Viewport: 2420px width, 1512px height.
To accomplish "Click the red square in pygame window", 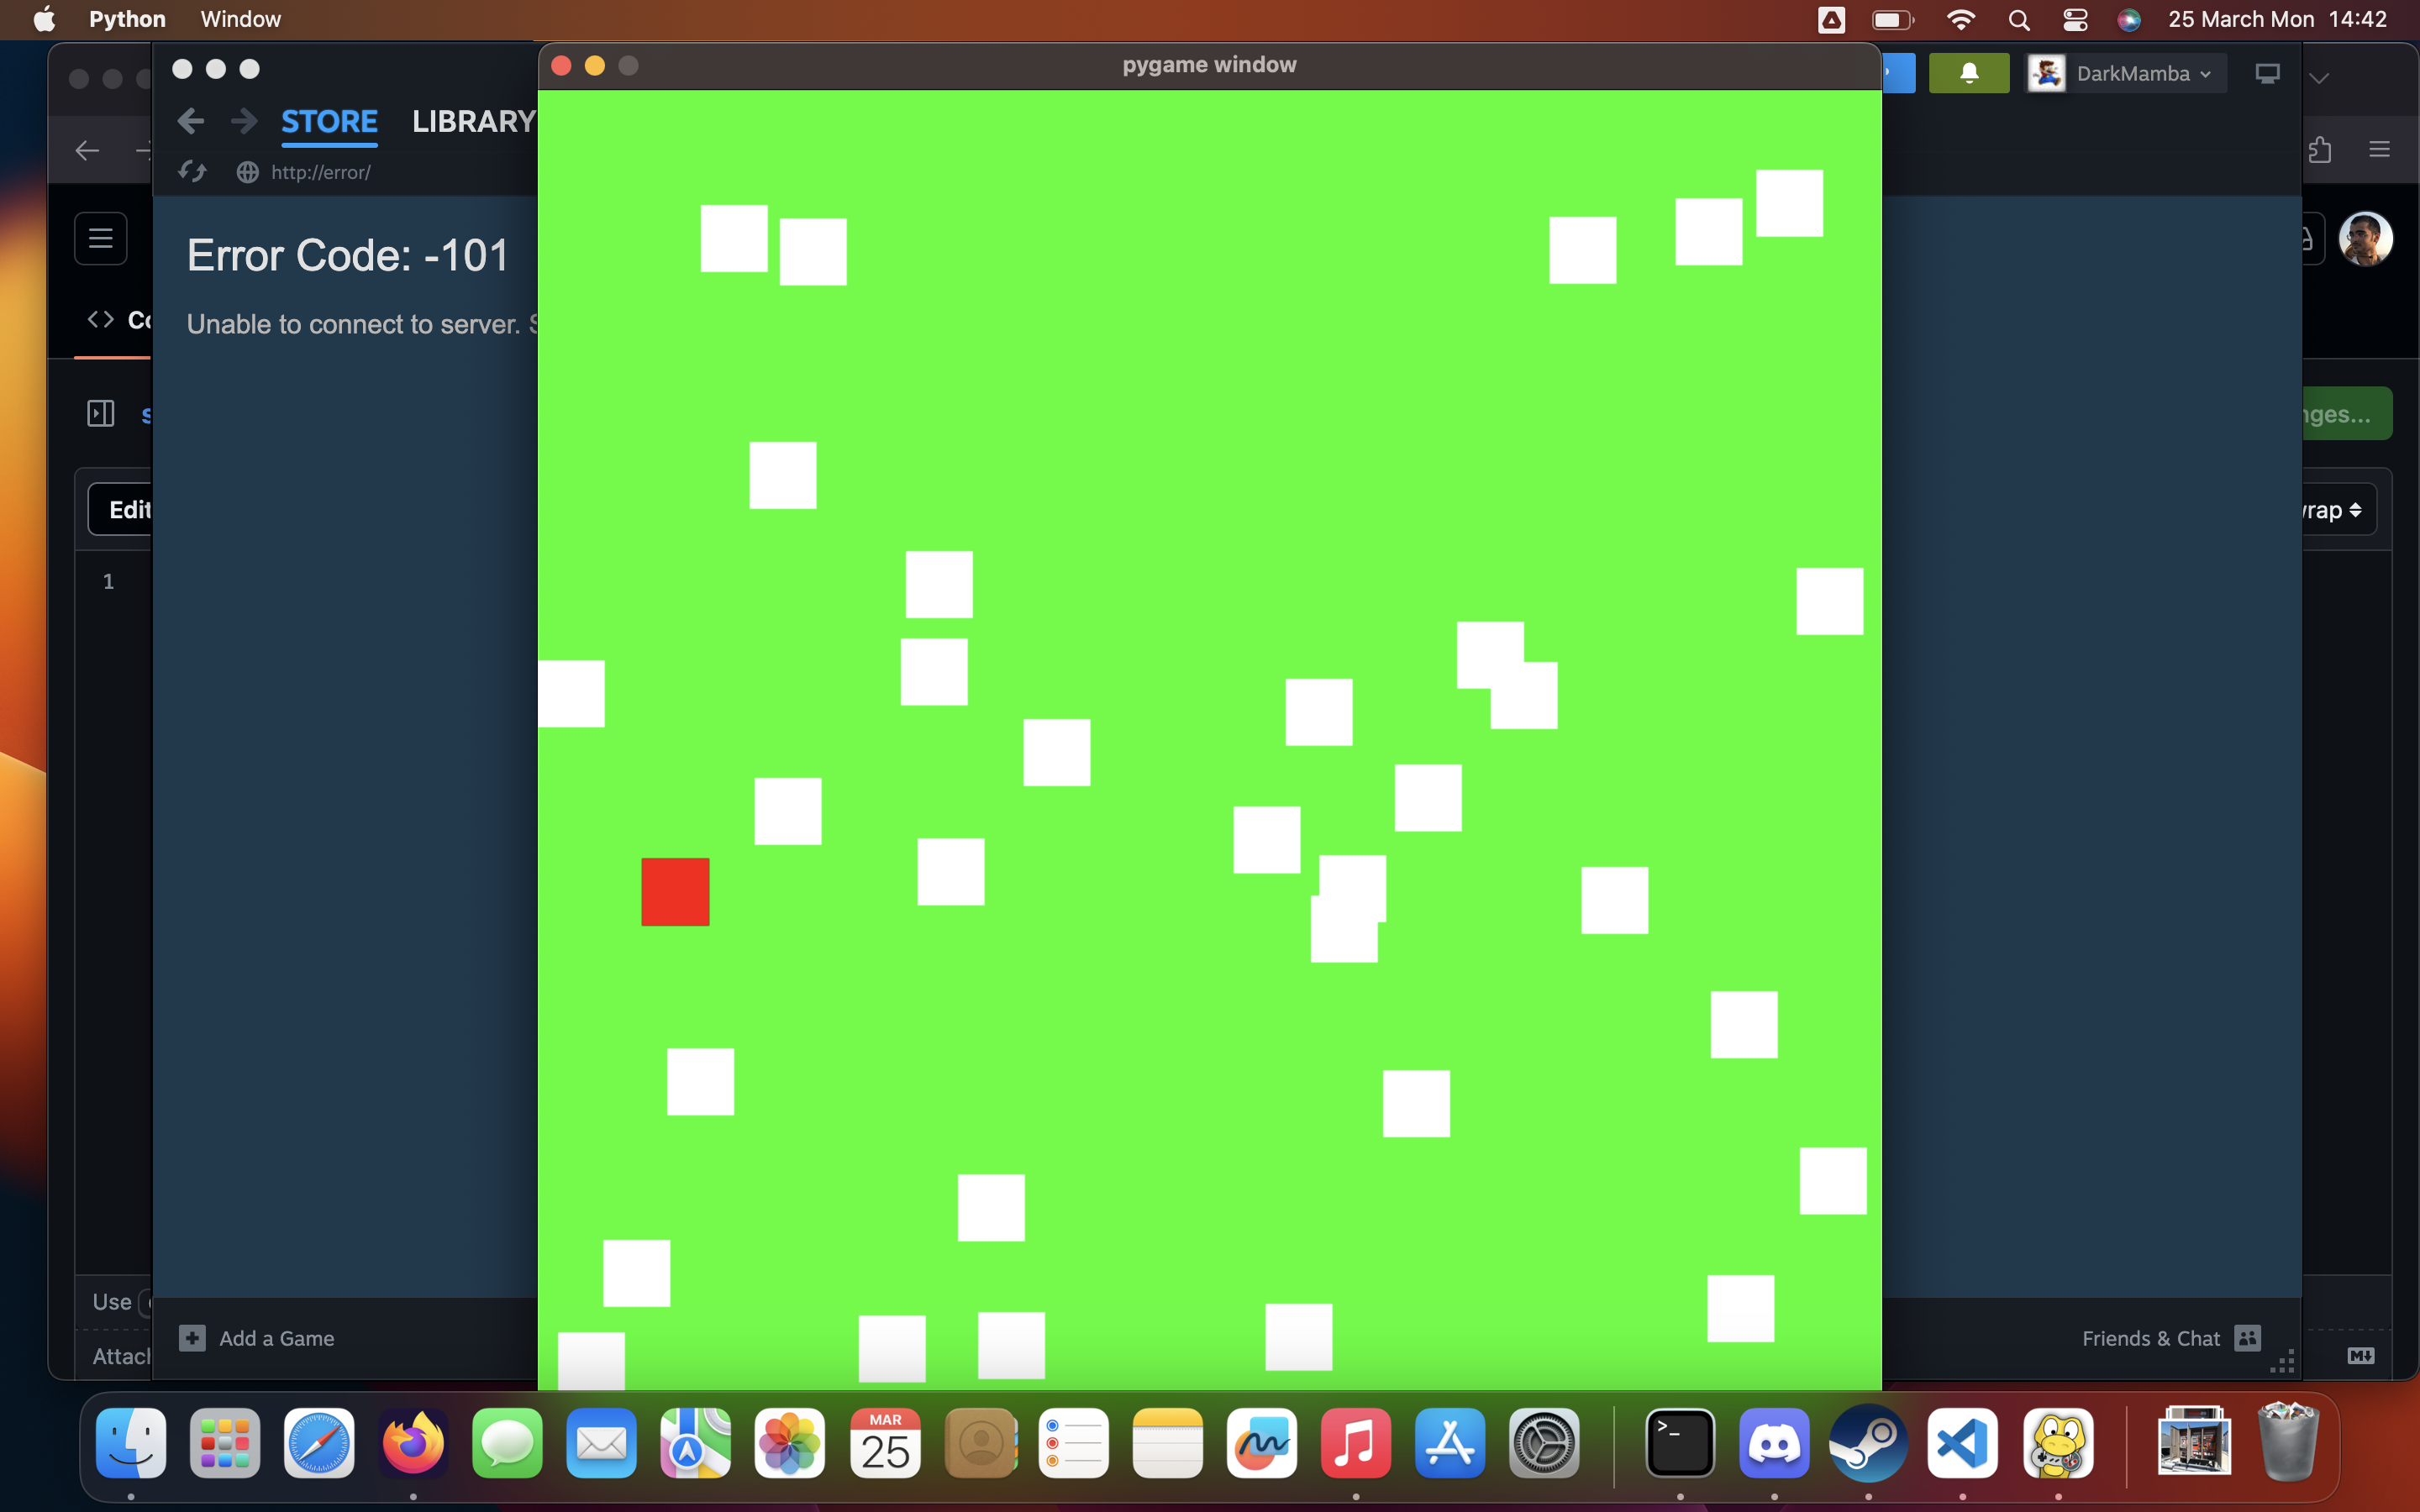I will [675, 891].
